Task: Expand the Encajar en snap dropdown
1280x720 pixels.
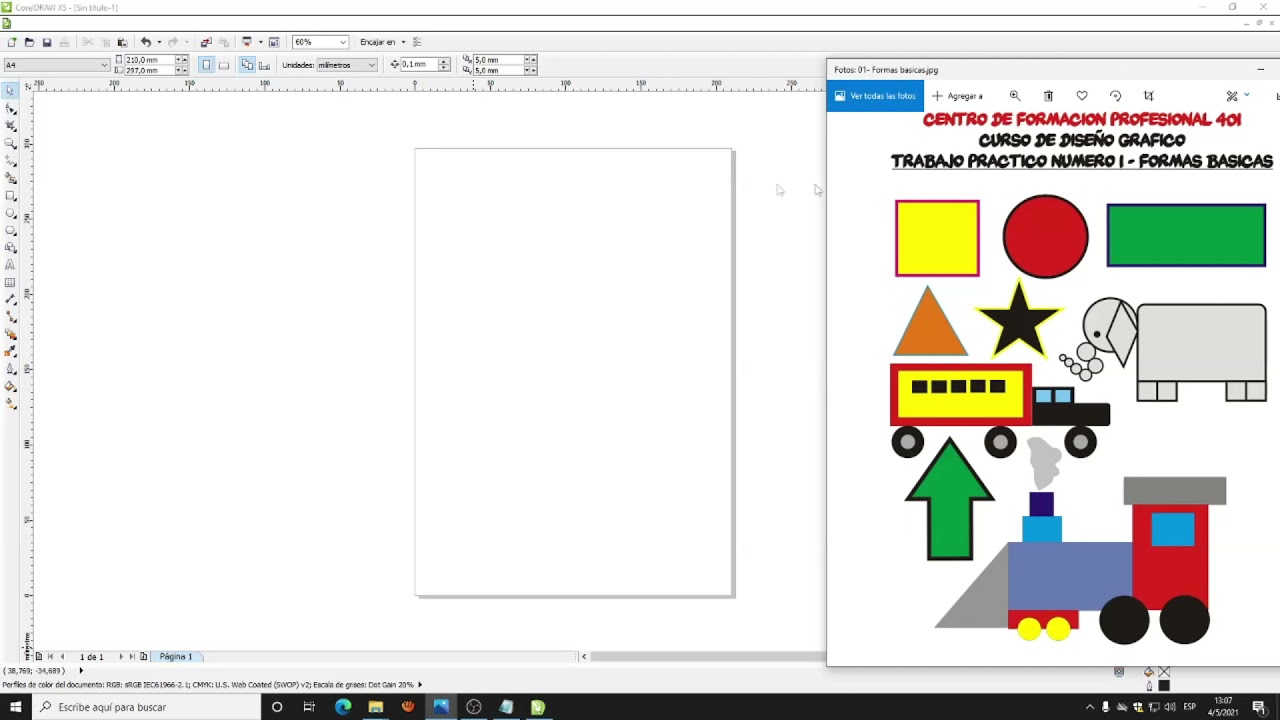Action: [403, 42]
